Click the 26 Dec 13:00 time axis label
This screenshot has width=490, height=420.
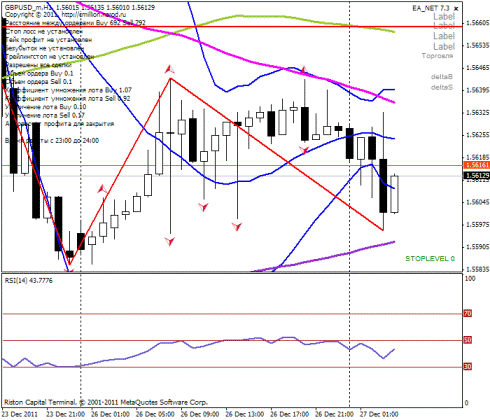click(245, 414)
